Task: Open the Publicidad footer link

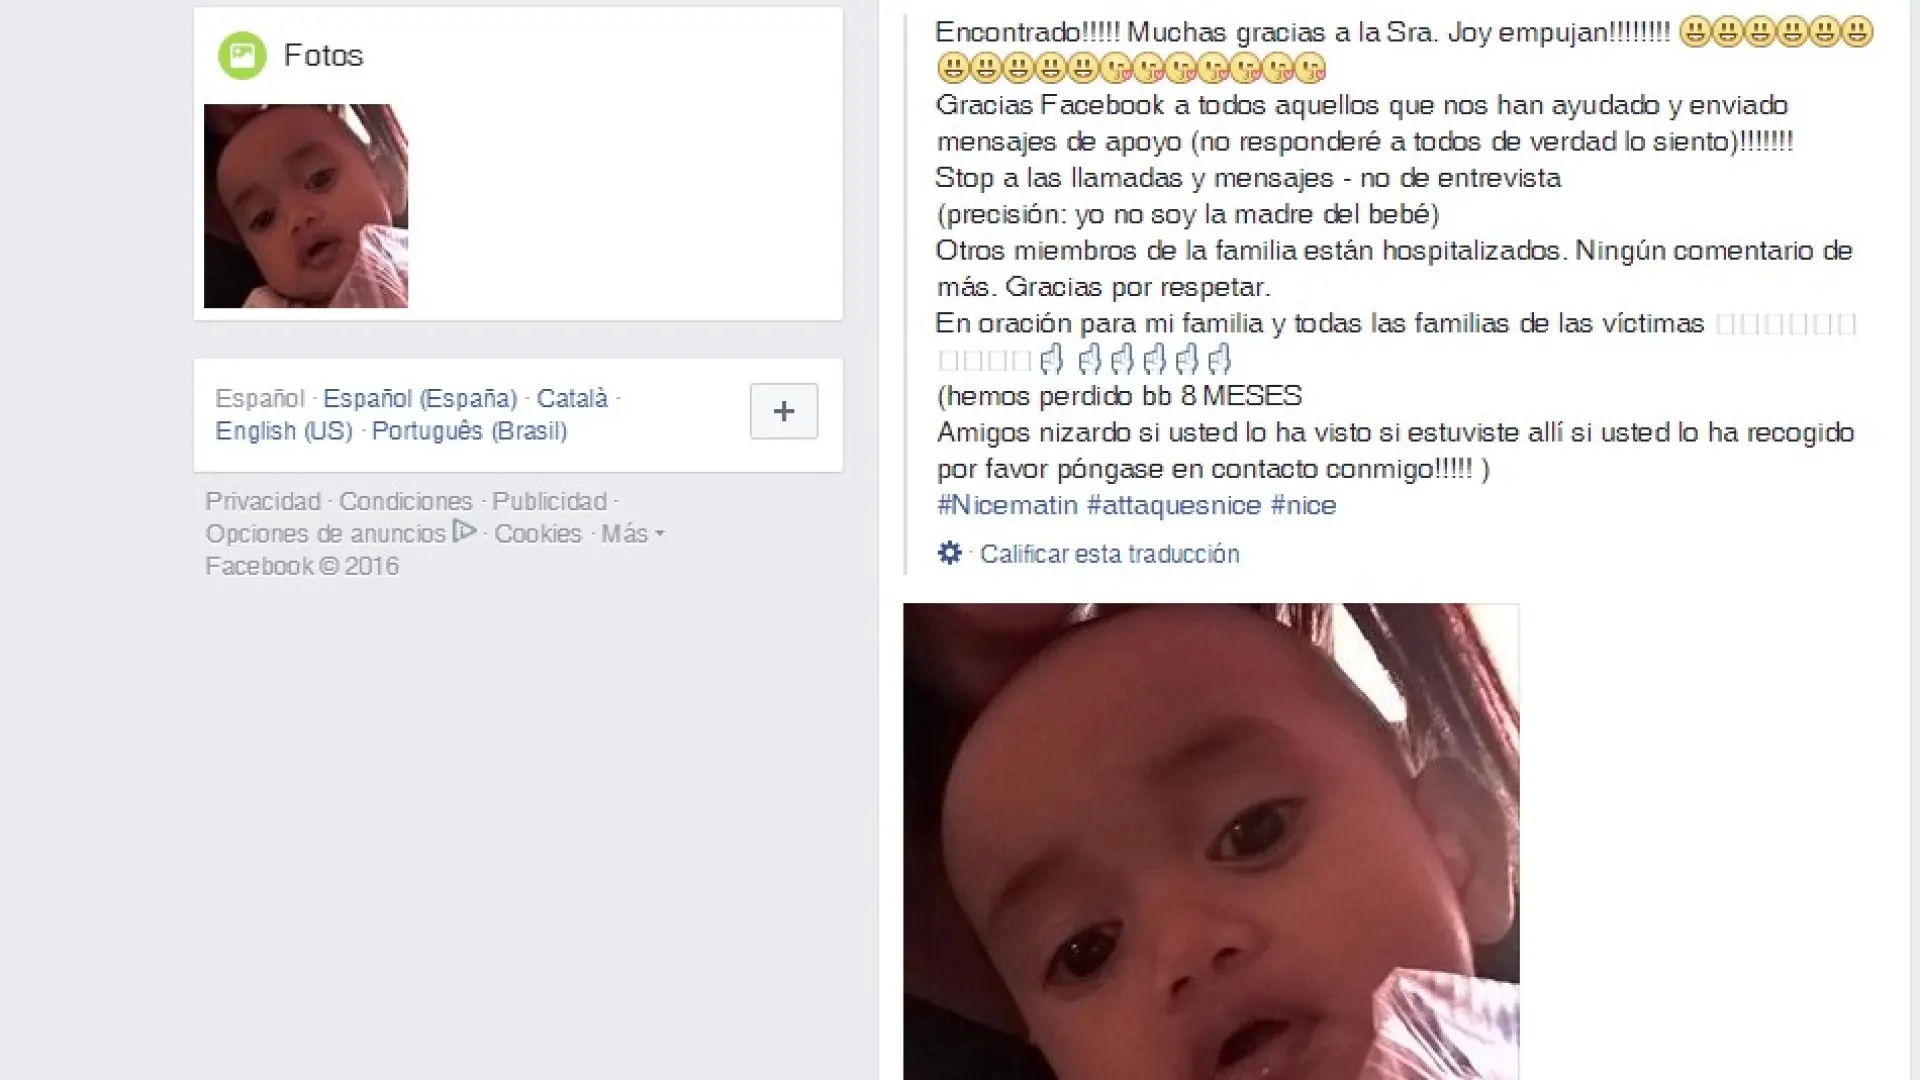Action: point(549,501)
